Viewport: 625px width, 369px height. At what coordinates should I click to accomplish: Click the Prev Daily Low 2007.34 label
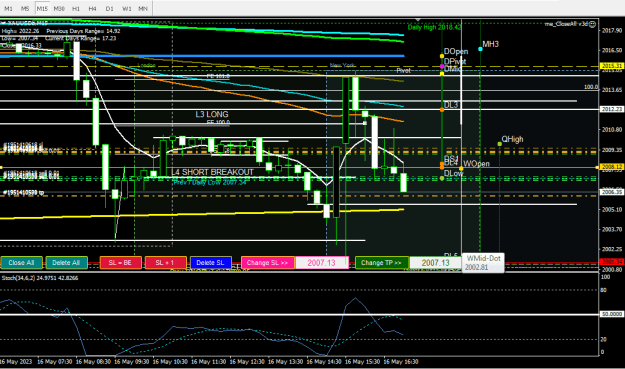point(210,183)
